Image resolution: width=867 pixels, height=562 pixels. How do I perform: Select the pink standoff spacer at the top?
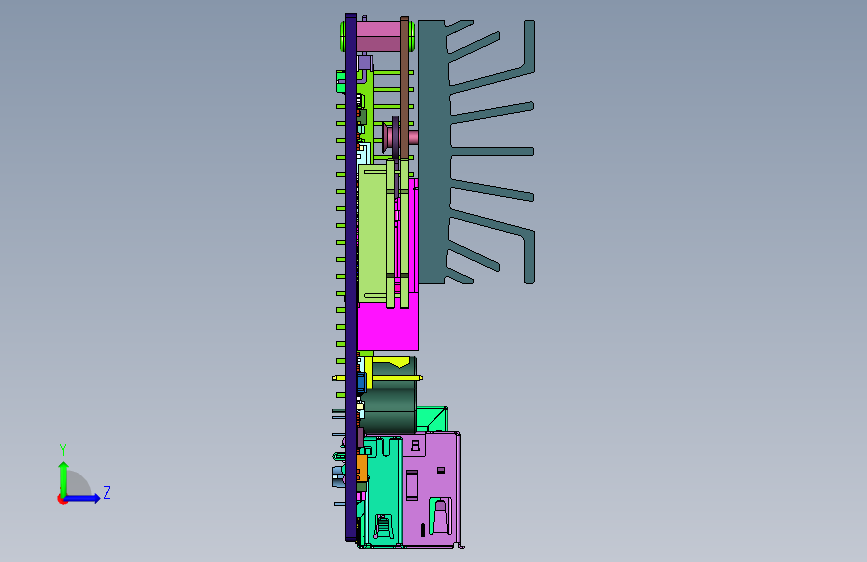[378, 37]
